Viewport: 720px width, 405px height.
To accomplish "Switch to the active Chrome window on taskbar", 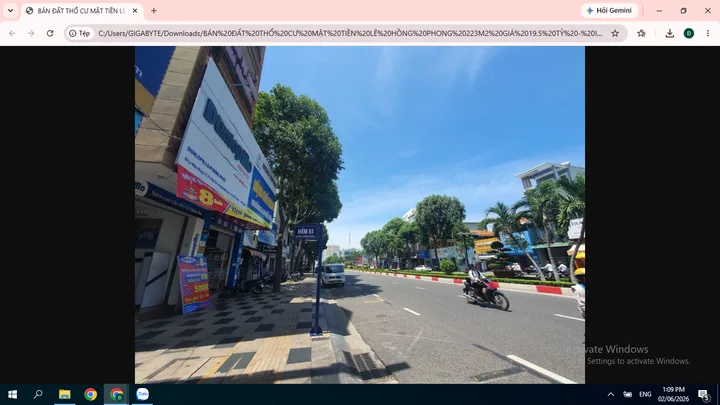I will coord(117,394).
